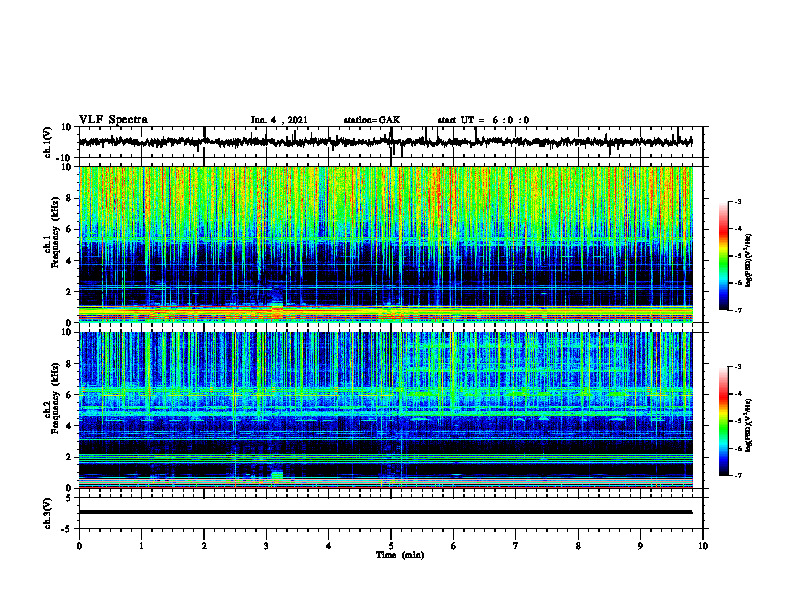The height and width of the screenshot is (612, 792).
Task: Select the "start UT = 6:0:0" text
Action: coord(483,120)
